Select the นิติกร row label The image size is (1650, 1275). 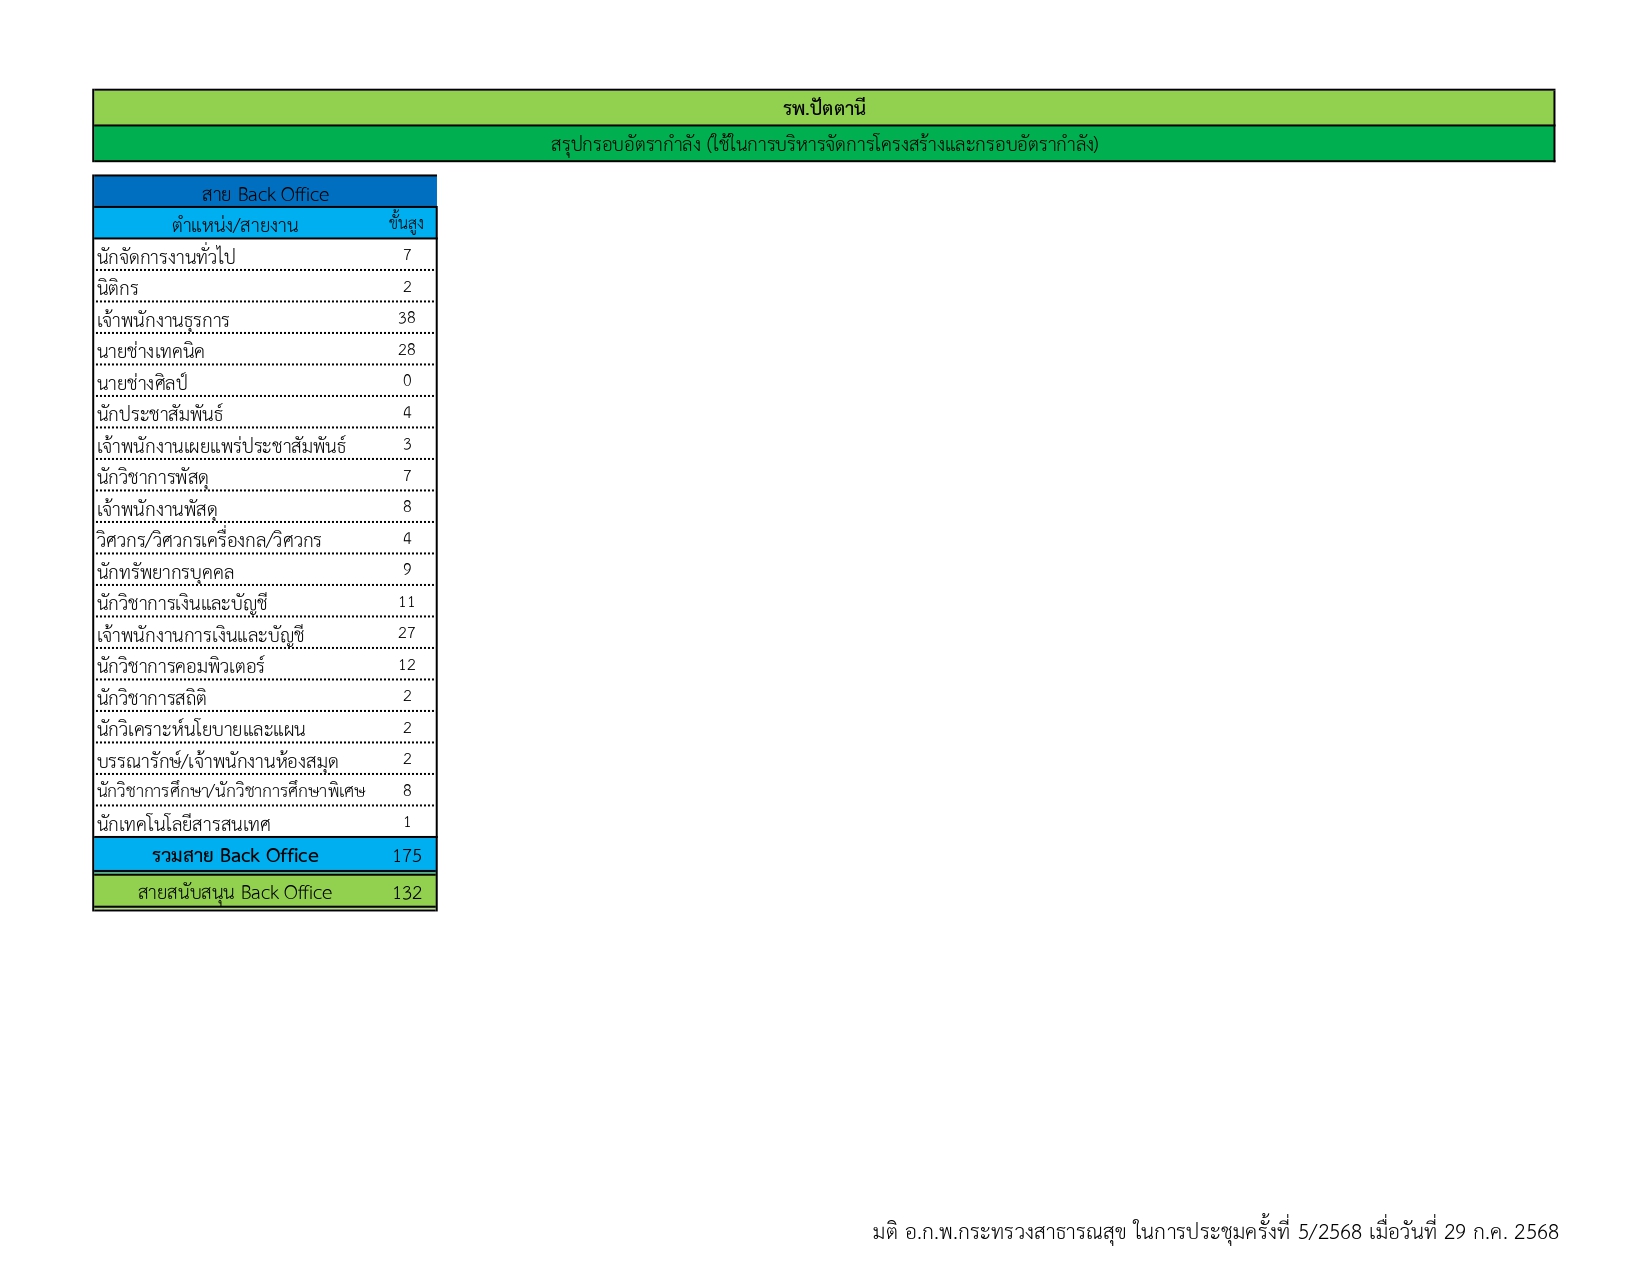118,289
